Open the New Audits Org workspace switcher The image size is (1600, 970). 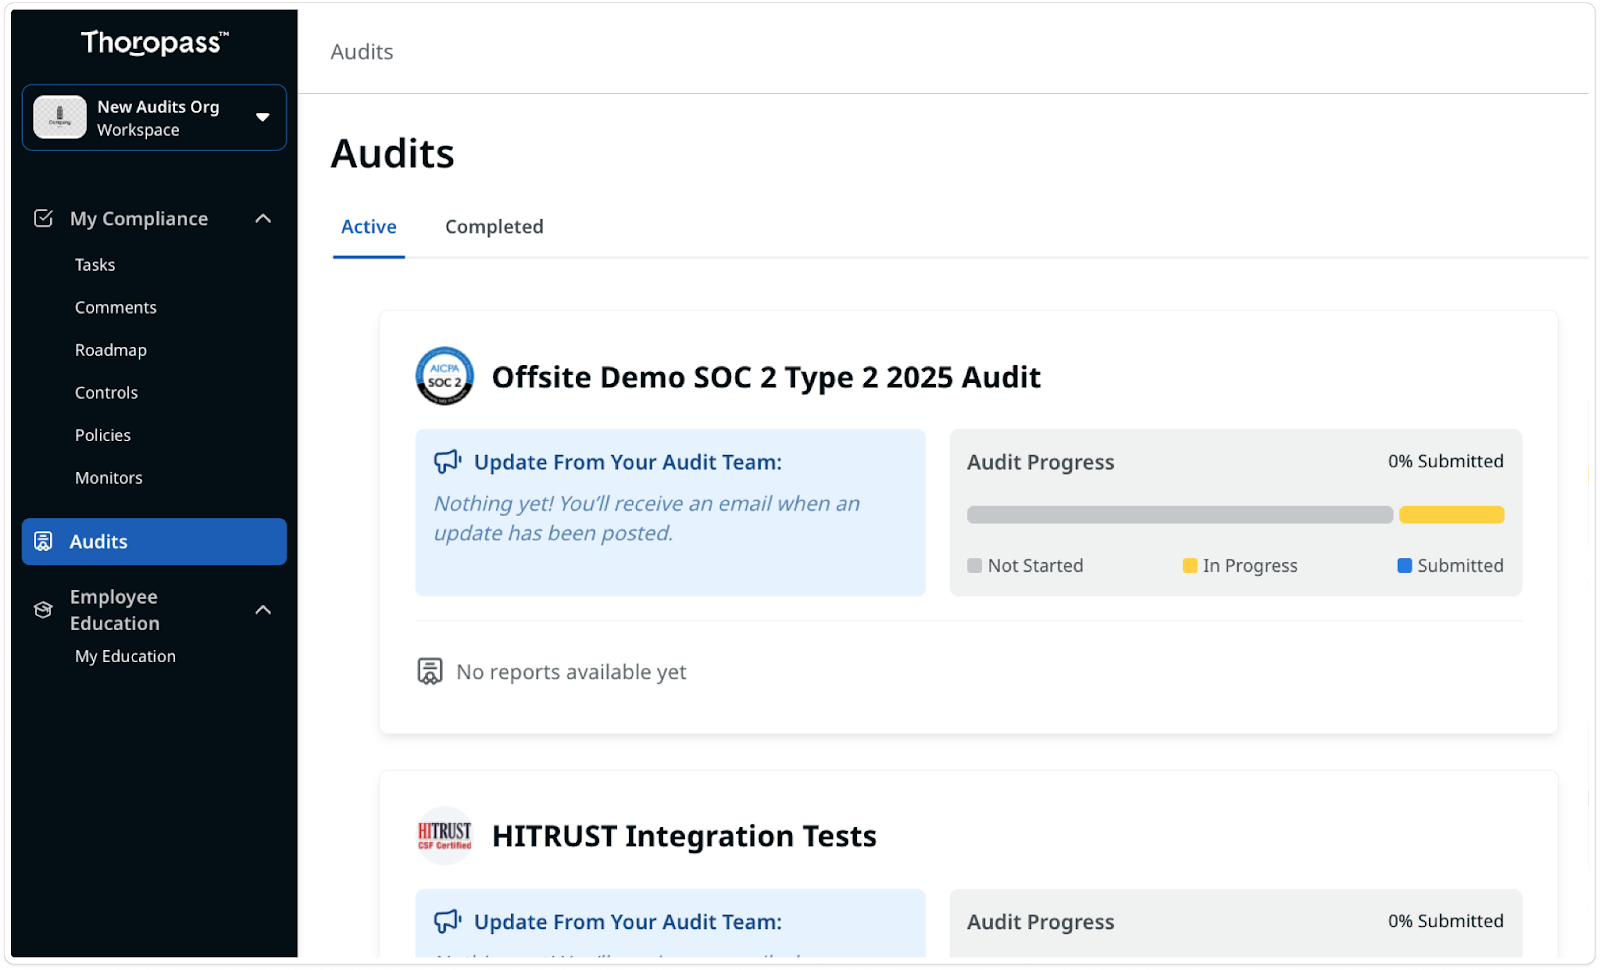coord(154,118)
